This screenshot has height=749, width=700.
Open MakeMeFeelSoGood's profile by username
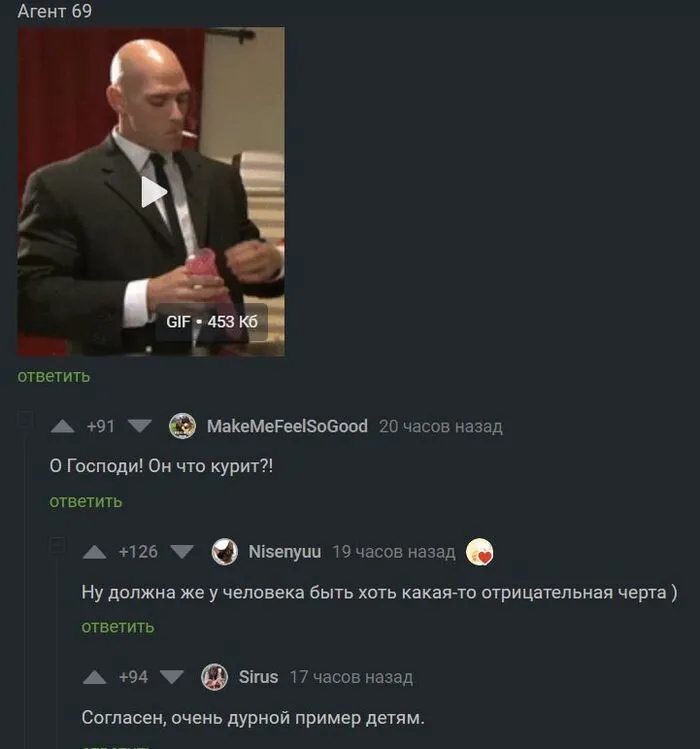pos(287,426)
